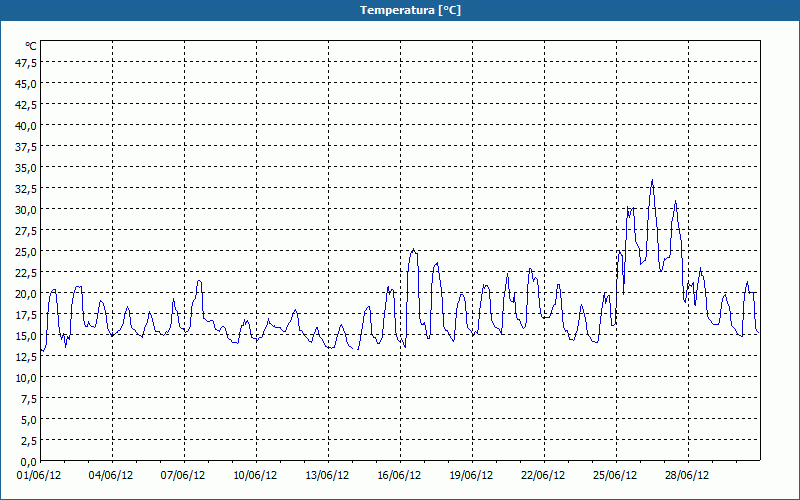Click the 22/06/12 date label

(543, 476)
